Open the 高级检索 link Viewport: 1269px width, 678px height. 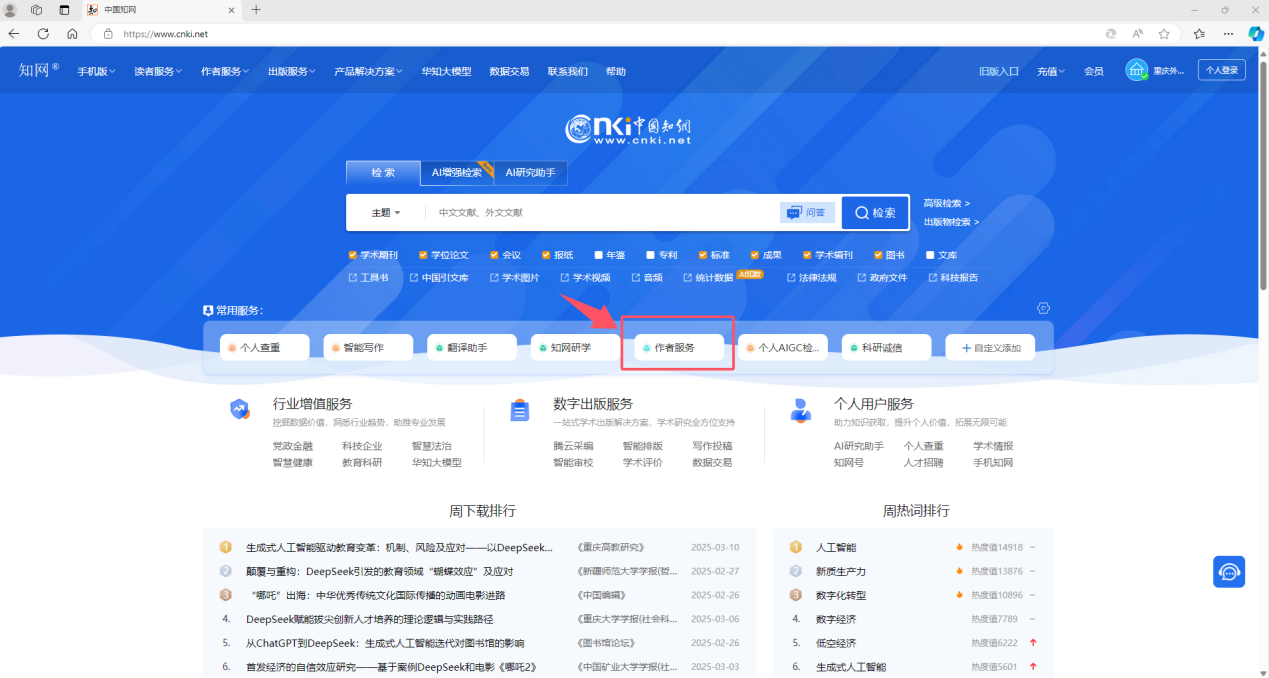[x=946, y=203]
